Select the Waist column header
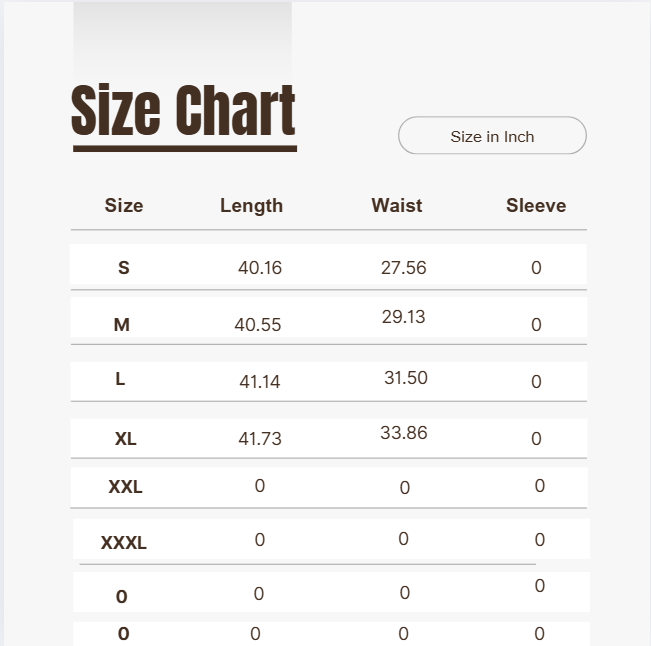 tap(397, 206)
